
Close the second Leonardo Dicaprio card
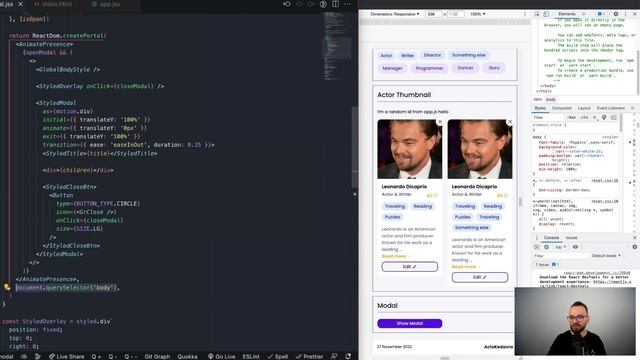coord(510,122)
